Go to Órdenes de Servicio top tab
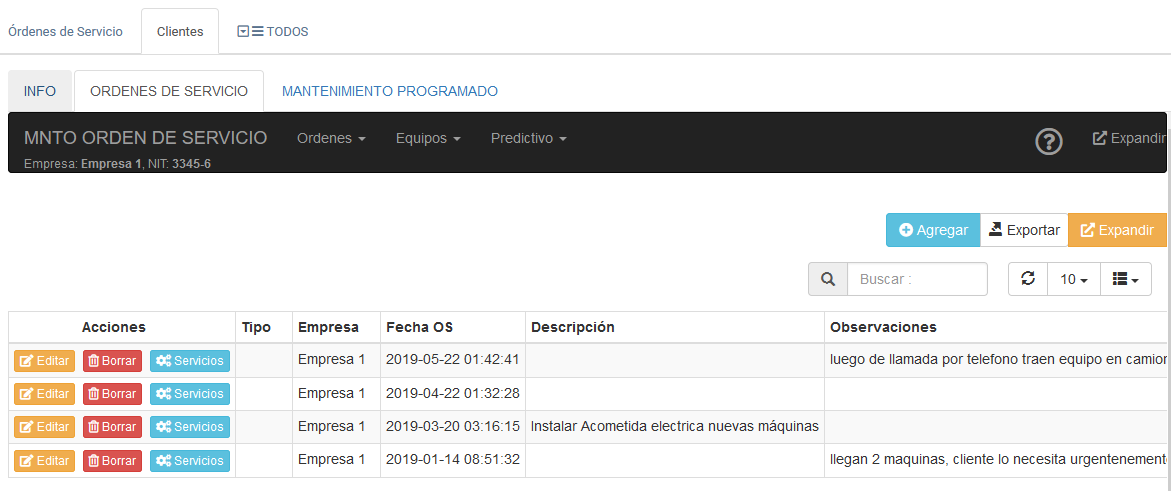This screenshot has width=1171, height=491. (x=65, y=31)
